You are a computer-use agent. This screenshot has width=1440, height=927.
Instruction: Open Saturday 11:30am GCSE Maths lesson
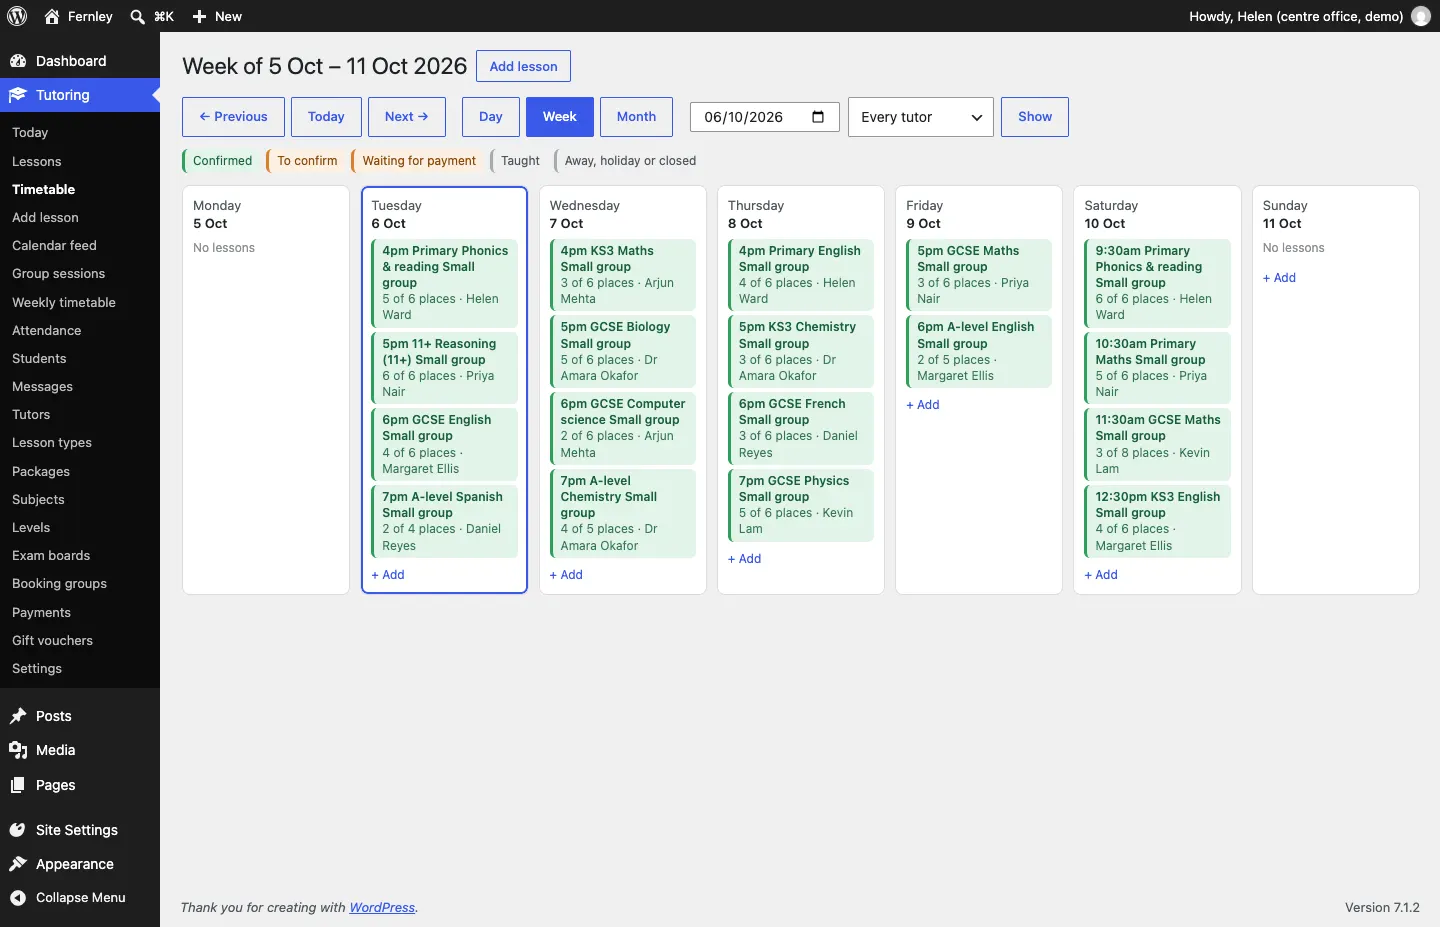pyautogui.click(x=1157, y=444)
